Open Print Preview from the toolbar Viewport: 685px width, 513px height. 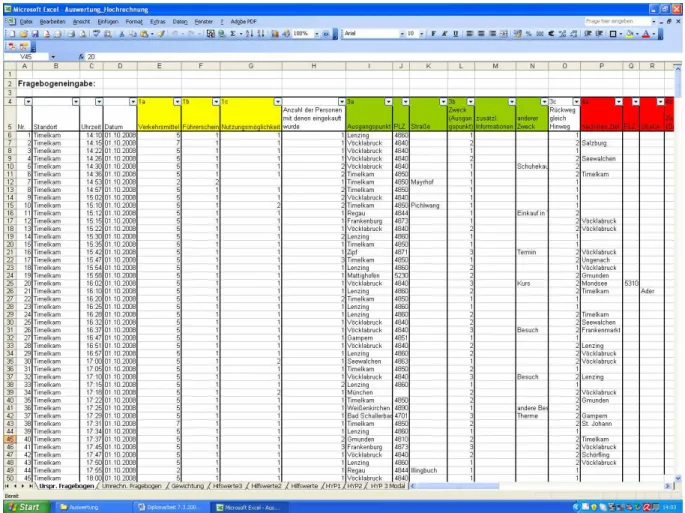pos(83,34)
